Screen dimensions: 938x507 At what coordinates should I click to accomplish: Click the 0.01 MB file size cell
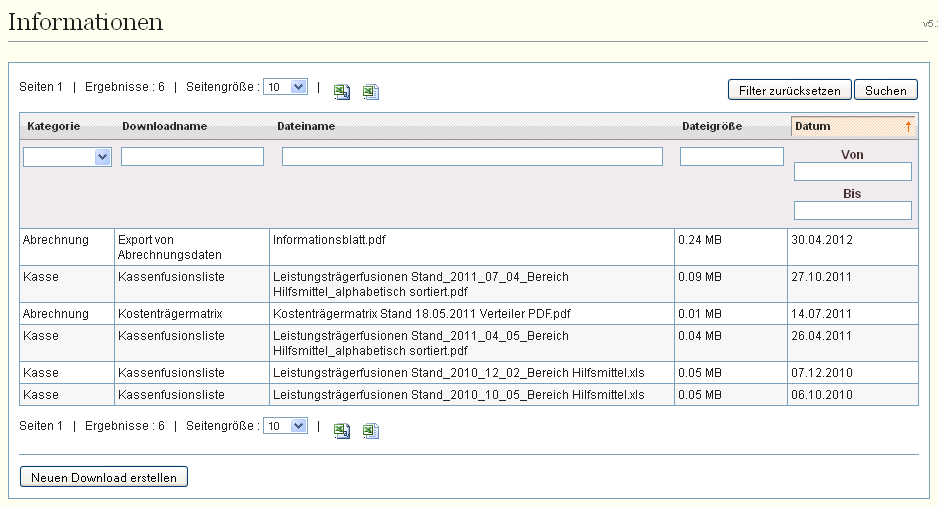(x=700, y=314)
